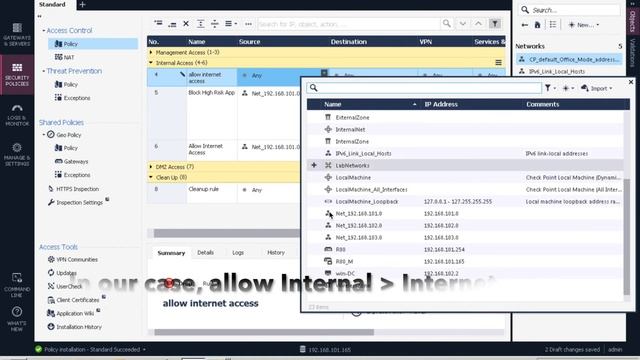
Task: Expand Management Access (1-3) section
Action: tap(151, 52)
